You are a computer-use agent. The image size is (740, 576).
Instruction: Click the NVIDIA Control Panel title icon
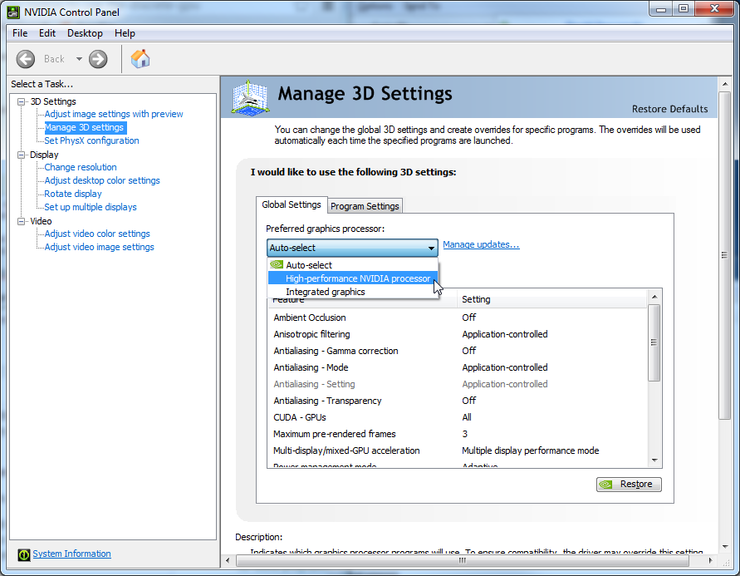tap(14, 12)
